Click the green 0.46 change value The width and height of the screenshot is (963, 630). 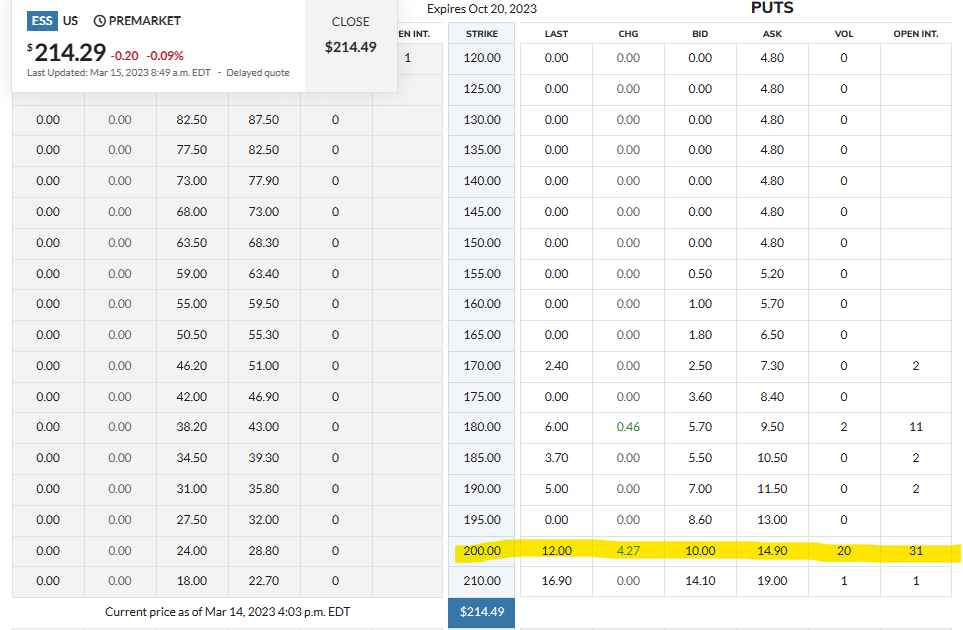pos(628,427)
